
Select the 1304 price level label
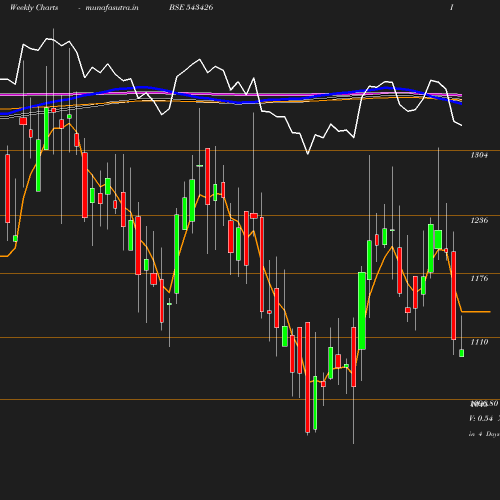[479, 155]
